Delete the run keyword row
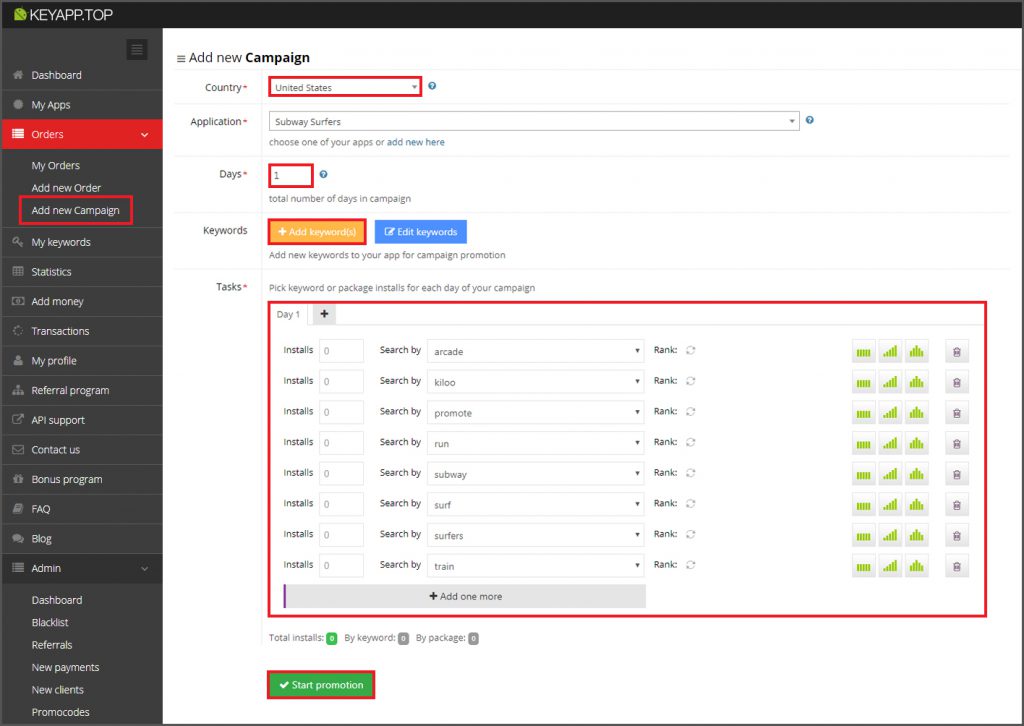1024x726 pixels. [957, 444]
